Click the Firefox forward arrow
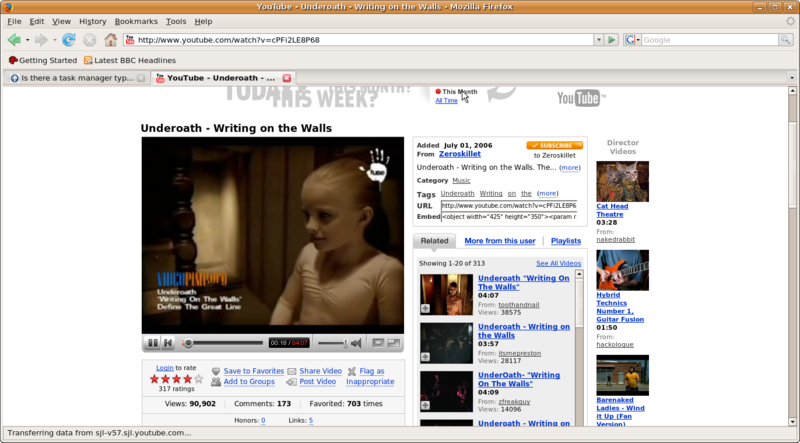Screen dimensions: 800x443 pos(41,40)
